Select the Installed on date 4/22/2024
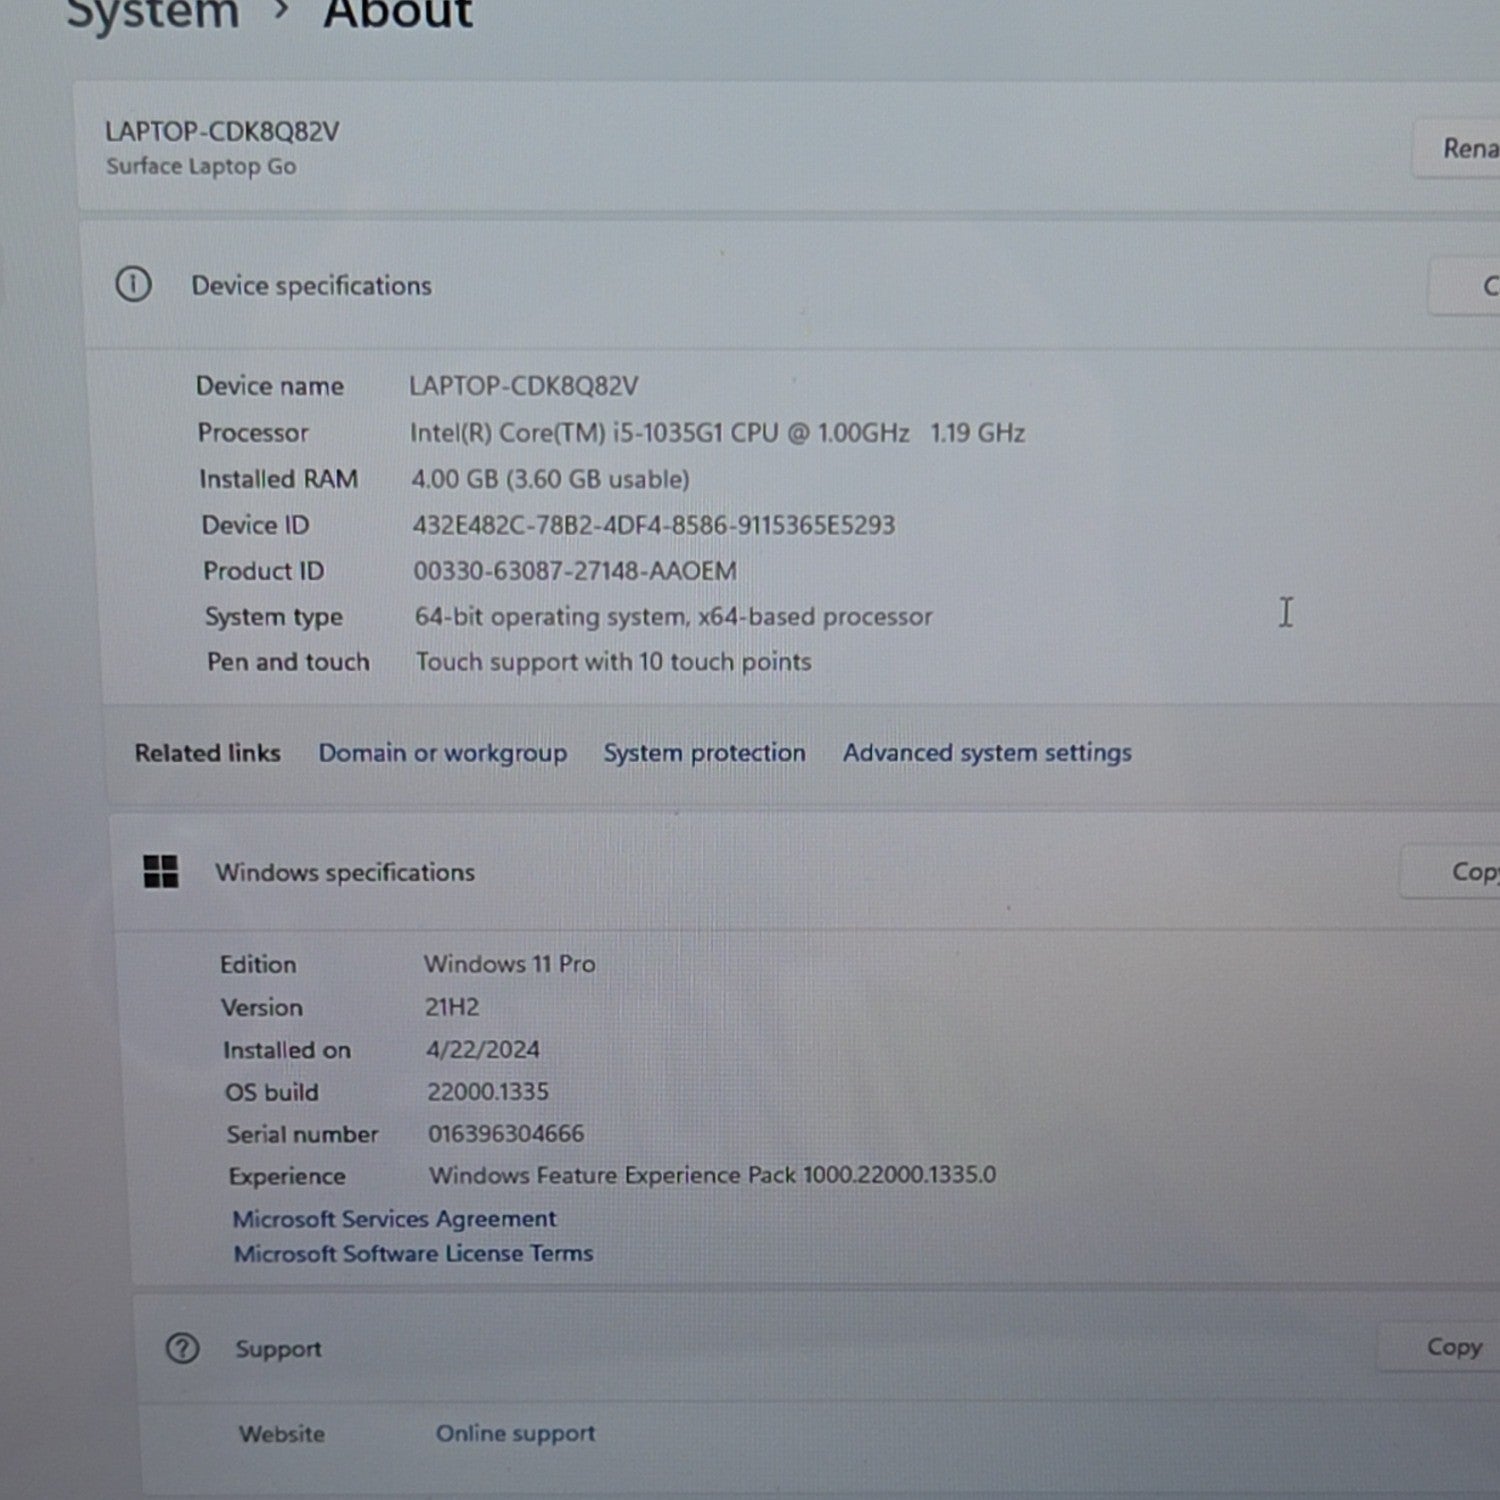1500x1500 pixels. 483,1050
